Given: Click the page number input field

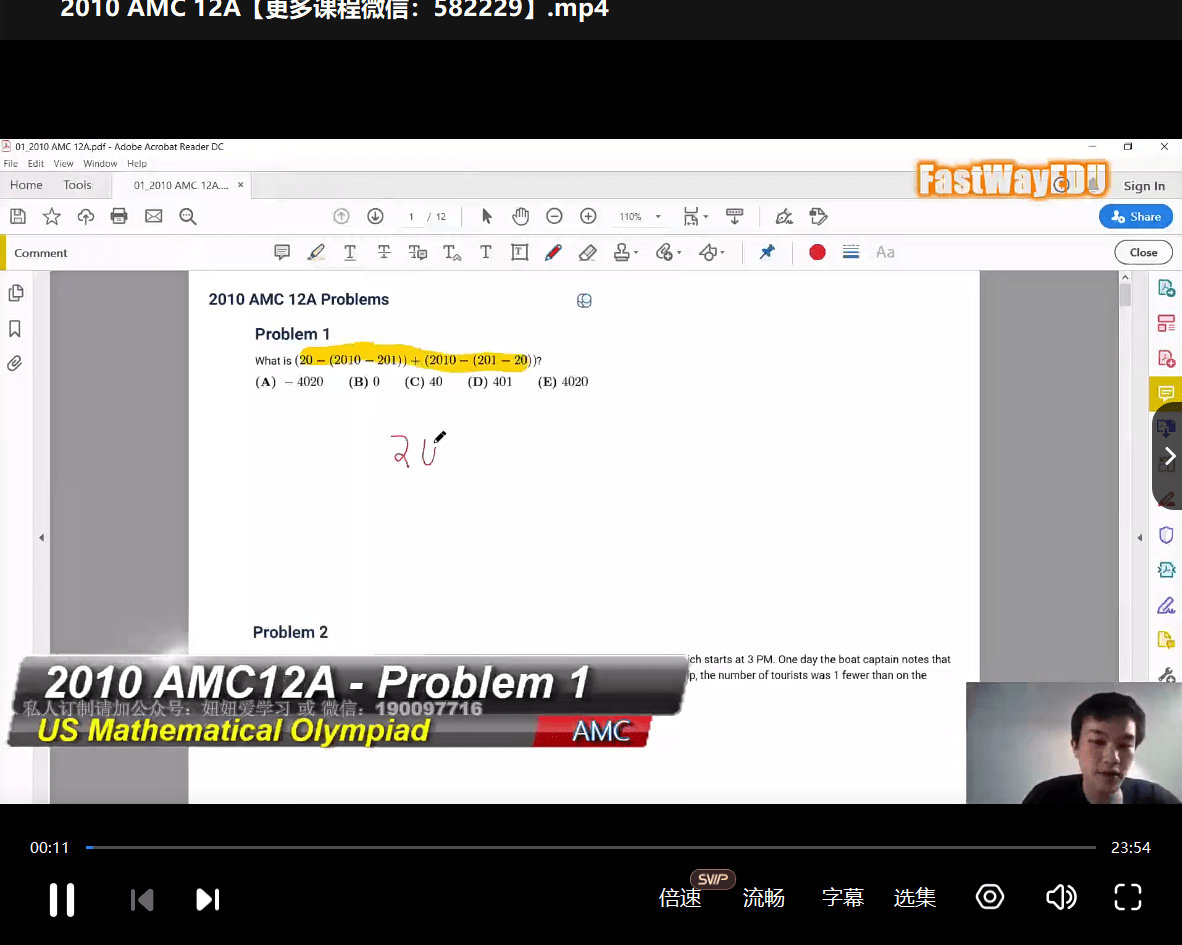Looking at the screenshot, I should tap(411, 217).
